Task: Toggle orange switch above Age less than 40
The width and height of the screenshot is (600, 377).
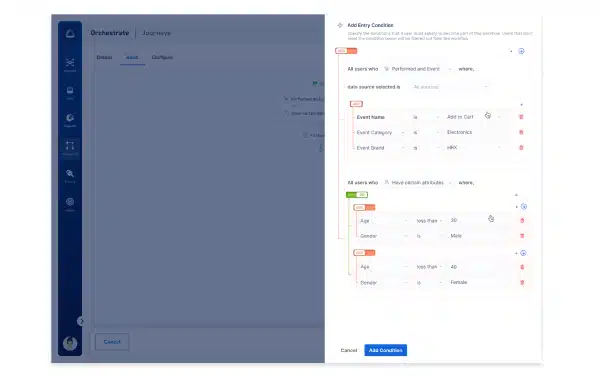Action: pyautogui.click(x=364, y=253)
